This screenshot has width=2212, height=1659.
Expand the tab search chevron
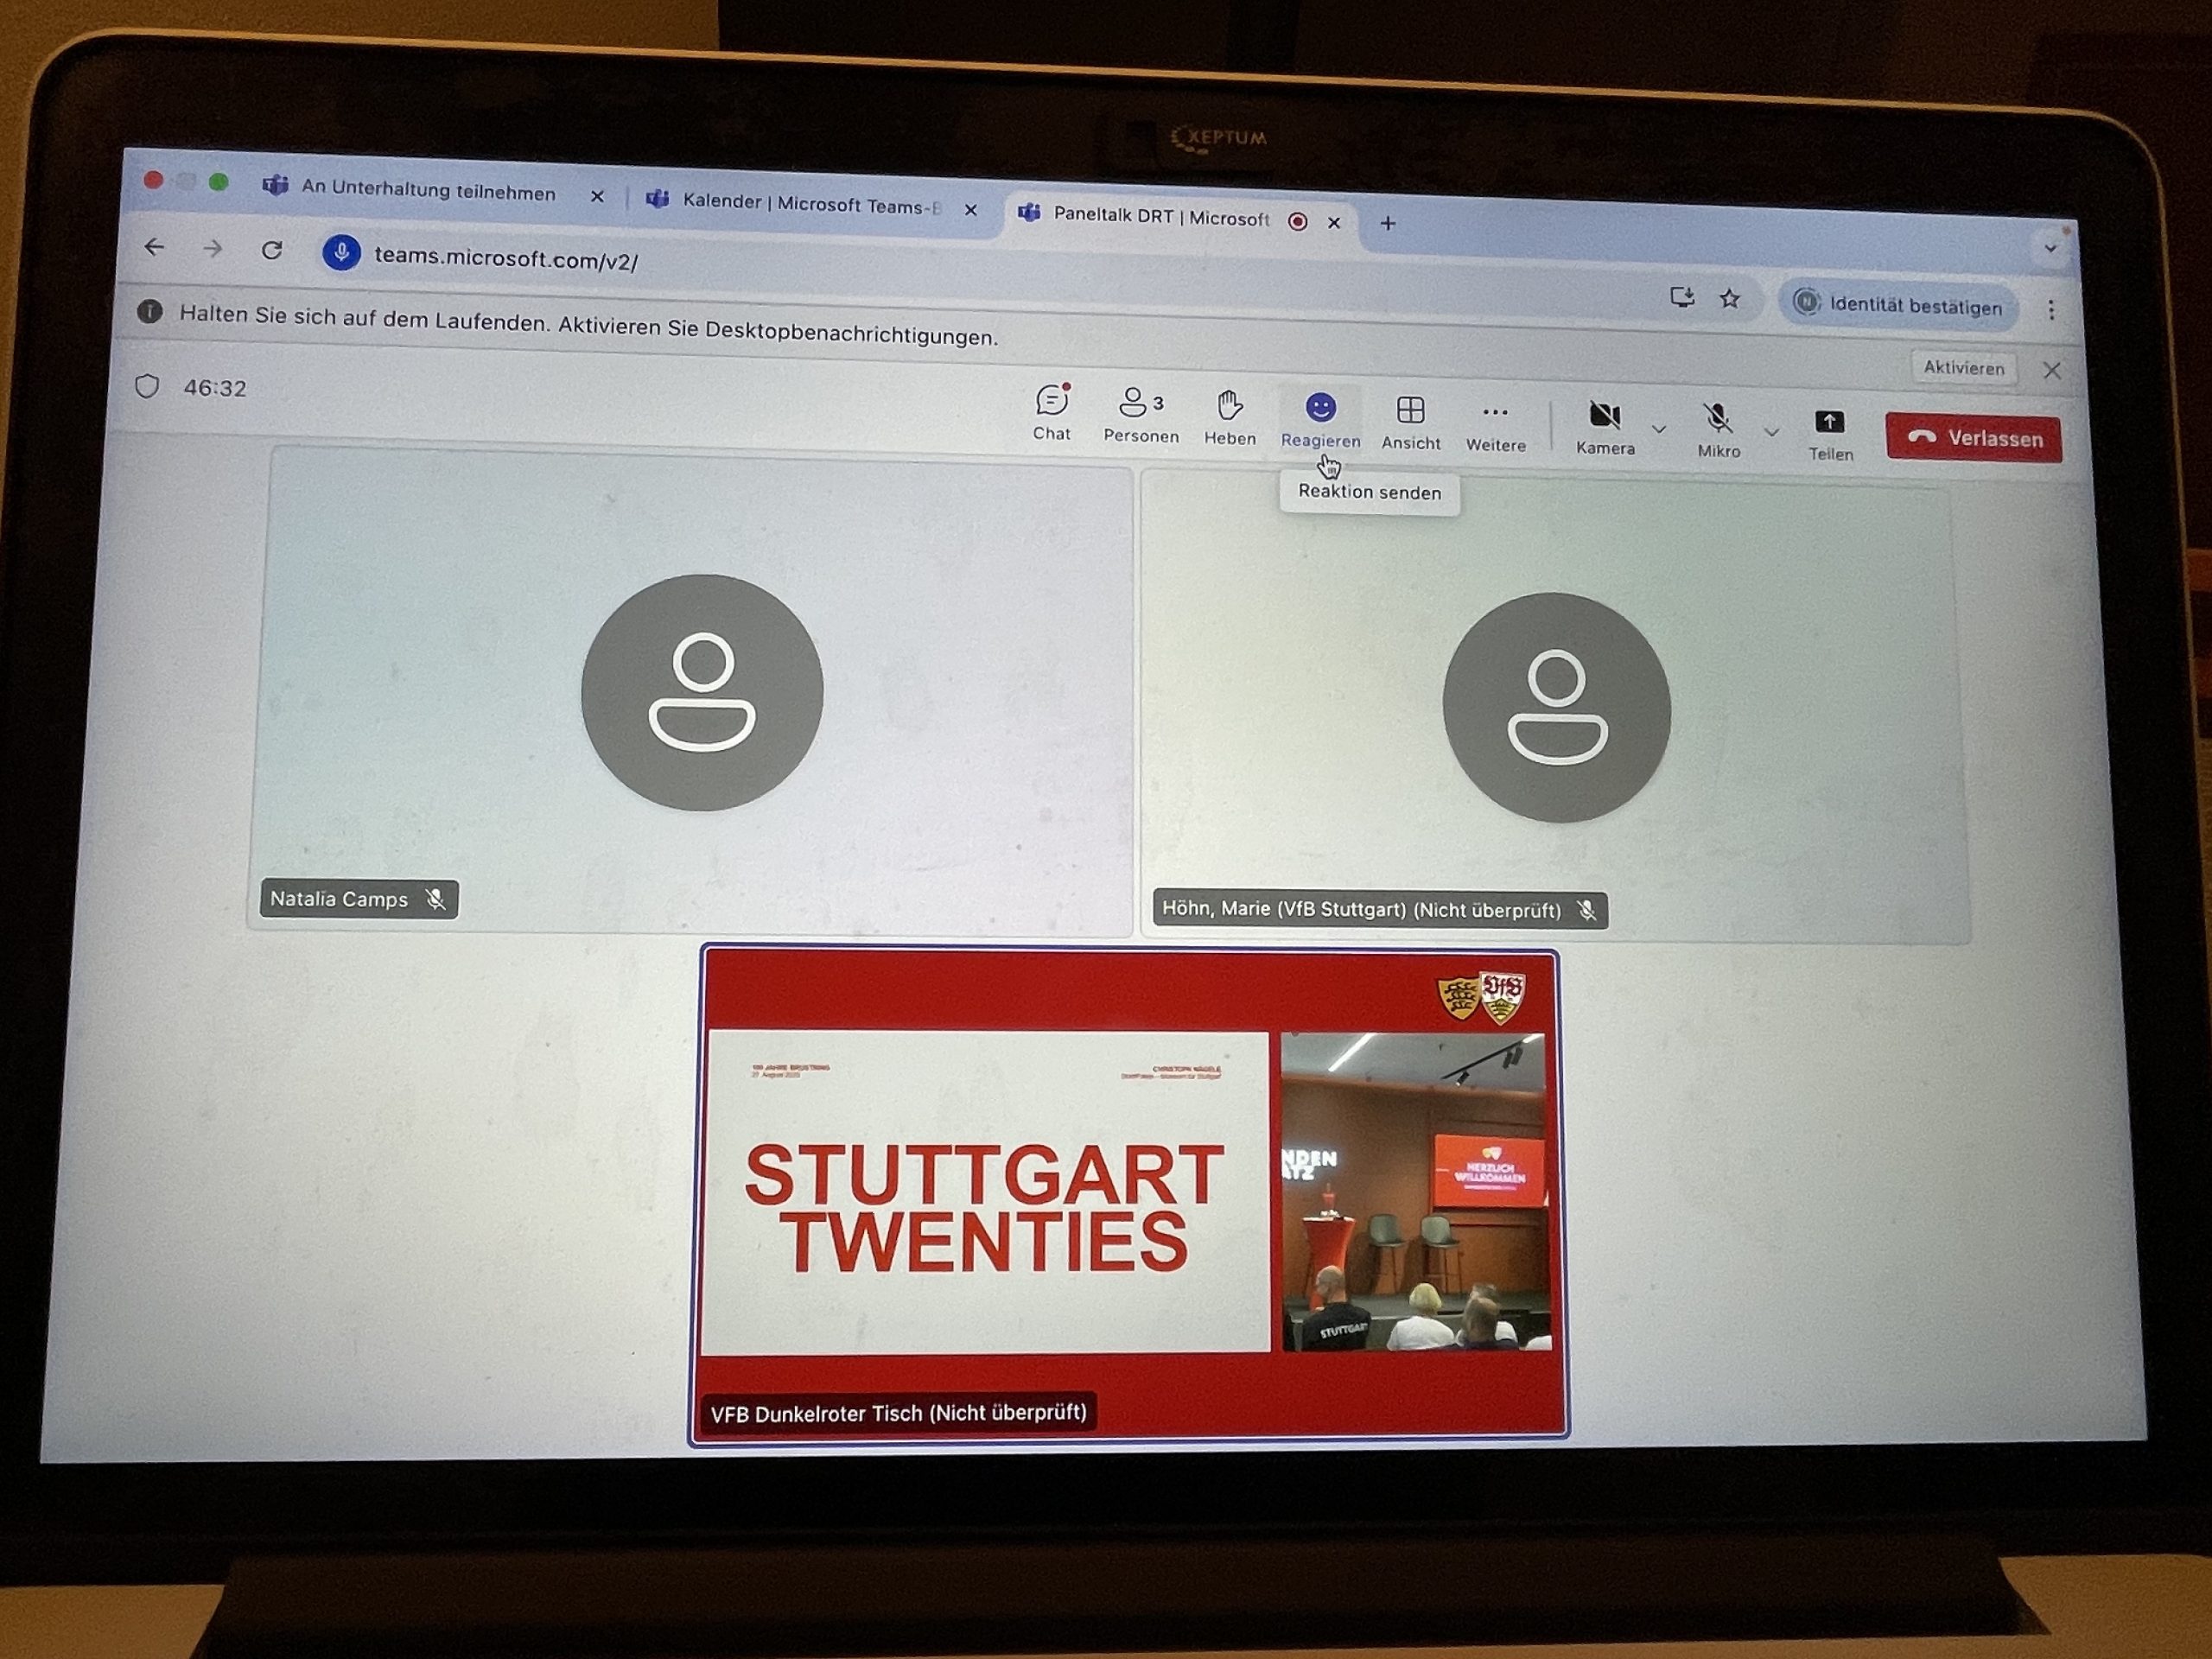[x=2050, y=248]
